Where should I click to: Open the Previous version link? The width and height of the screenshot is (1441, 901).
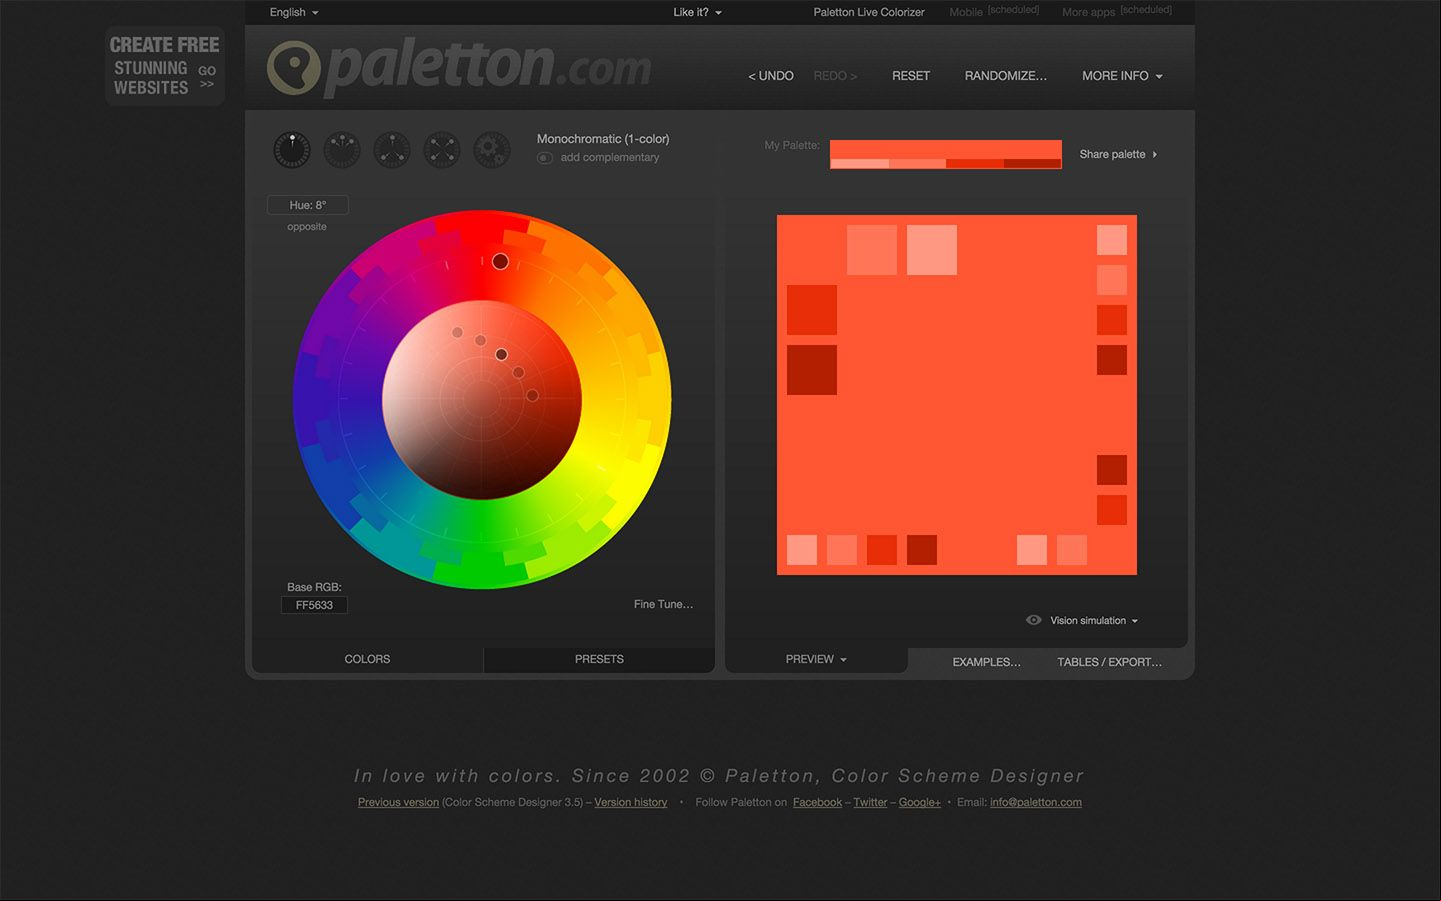tap(398, 802)
